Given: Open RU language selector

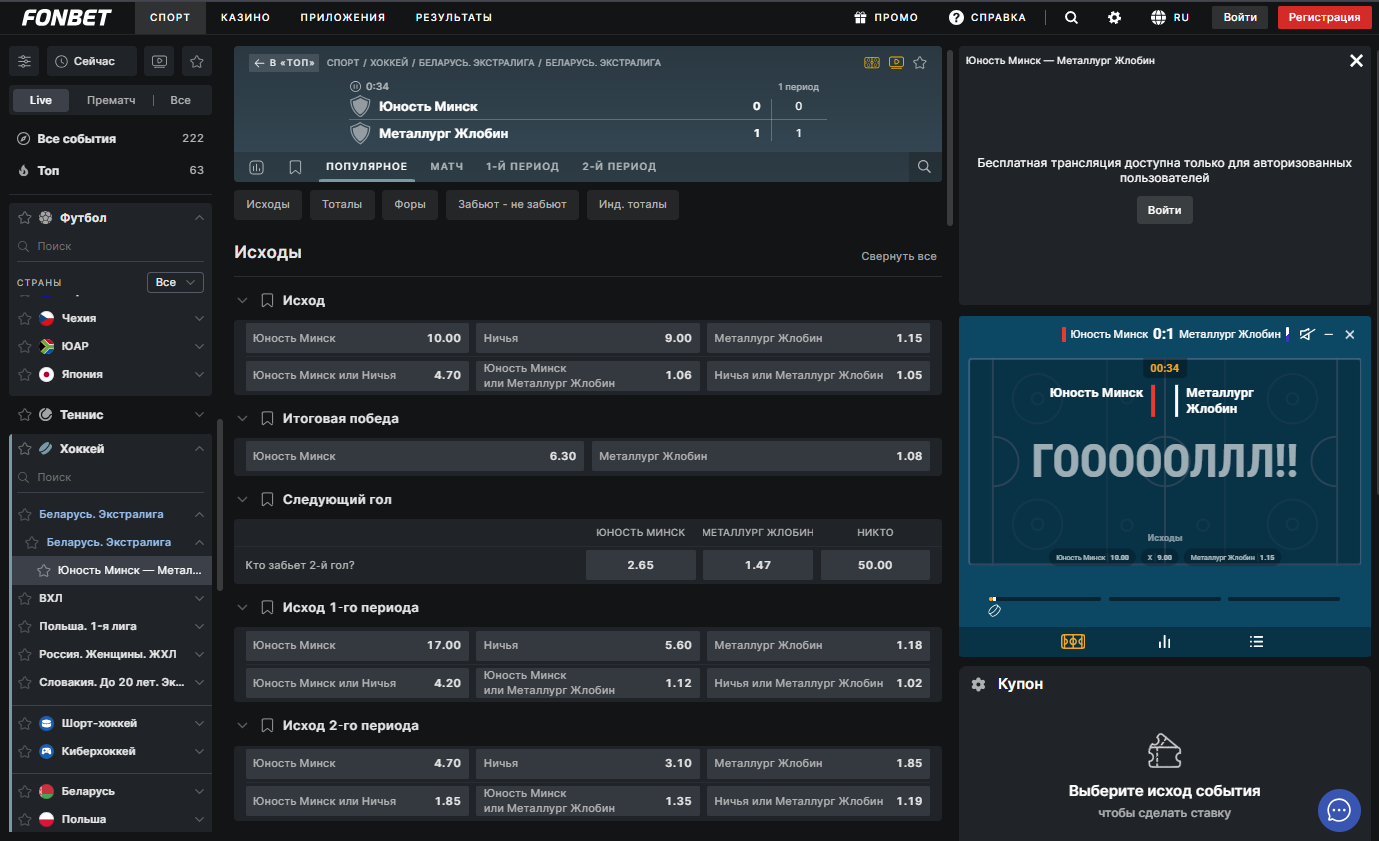Looking at the screenshot, I should (x=1170, y=17).
